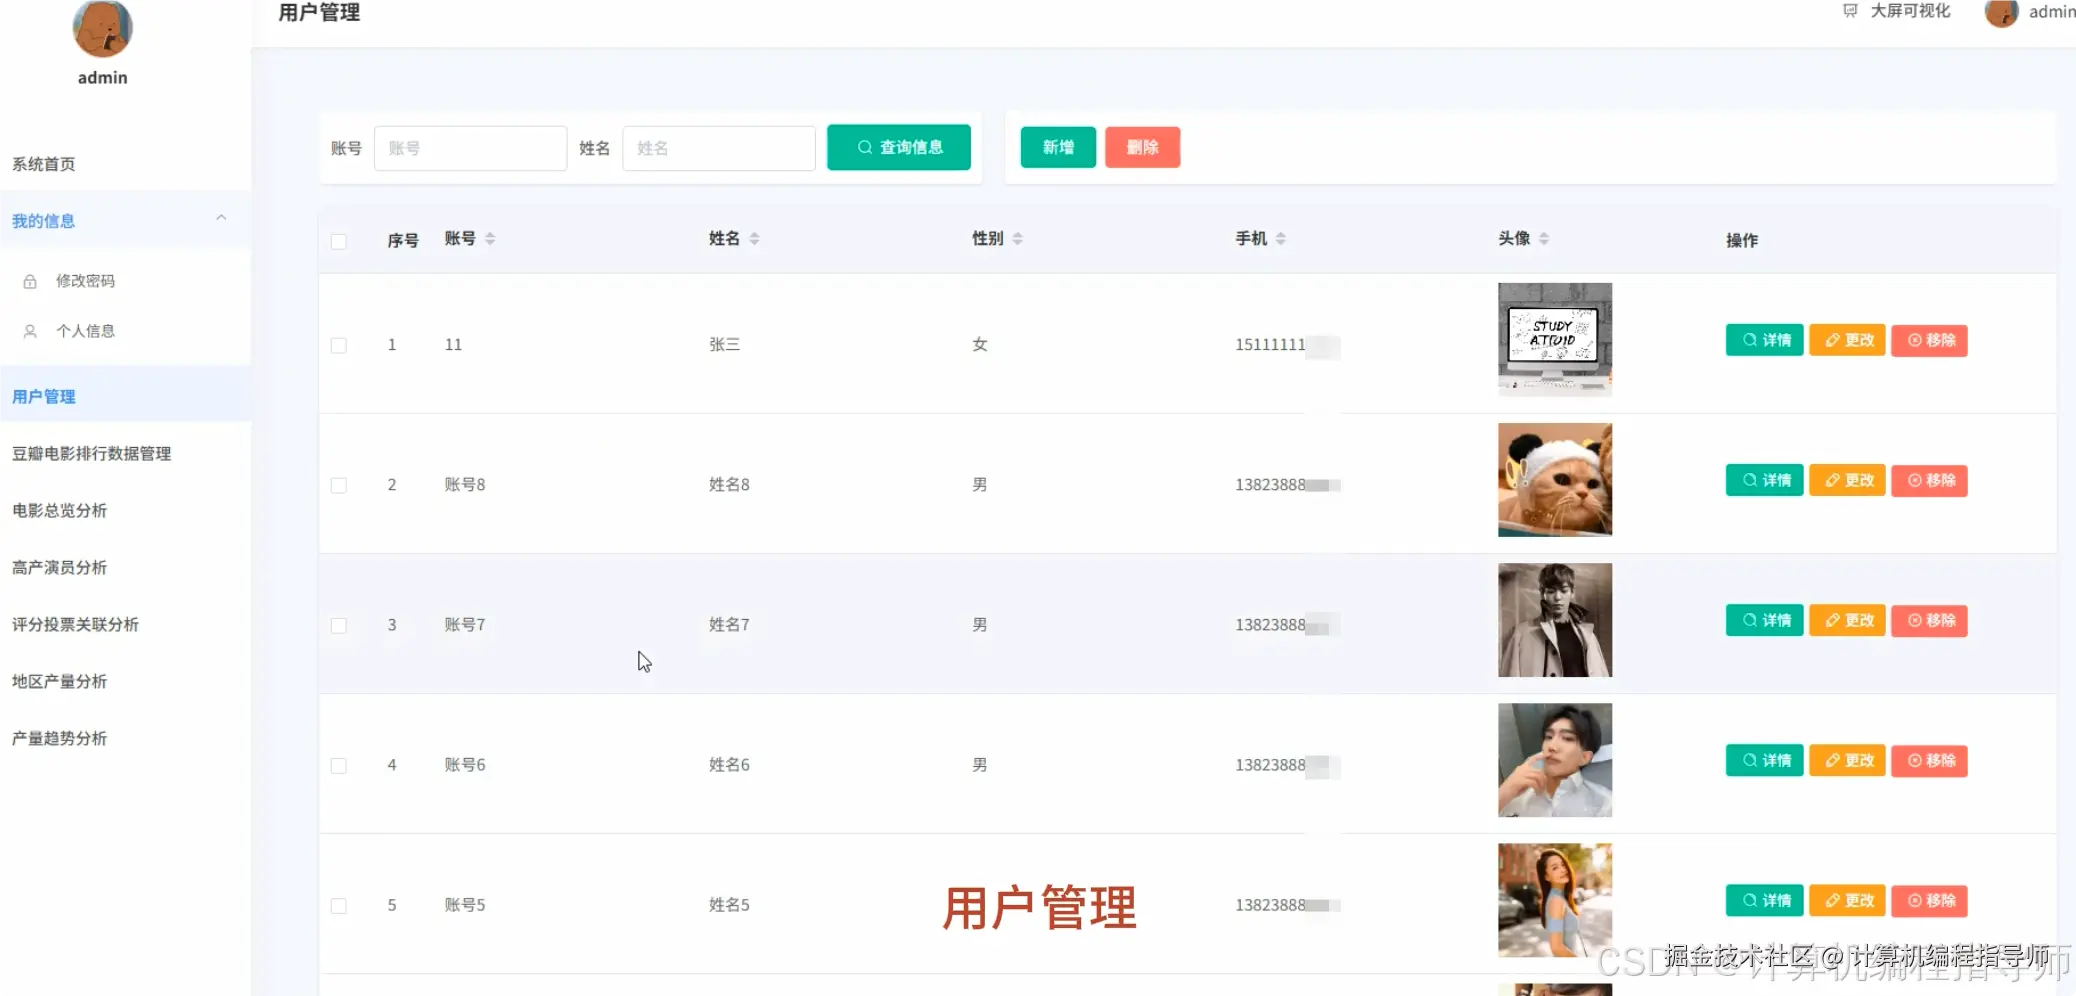Sort the table by 头像 column arrows
This screenshot has height=996, width=2076.
point(1543,239)
